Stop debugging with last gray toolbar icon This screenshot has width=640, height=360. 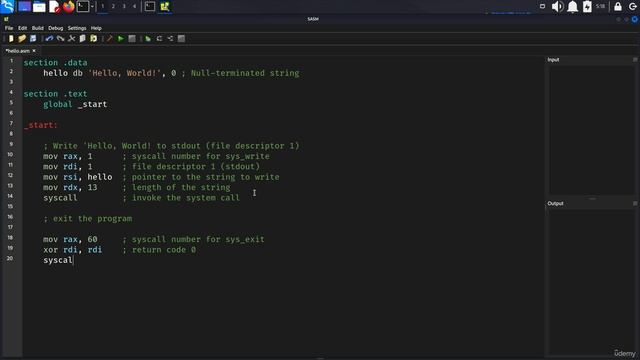pyautogui.click(x=181, y=38)
